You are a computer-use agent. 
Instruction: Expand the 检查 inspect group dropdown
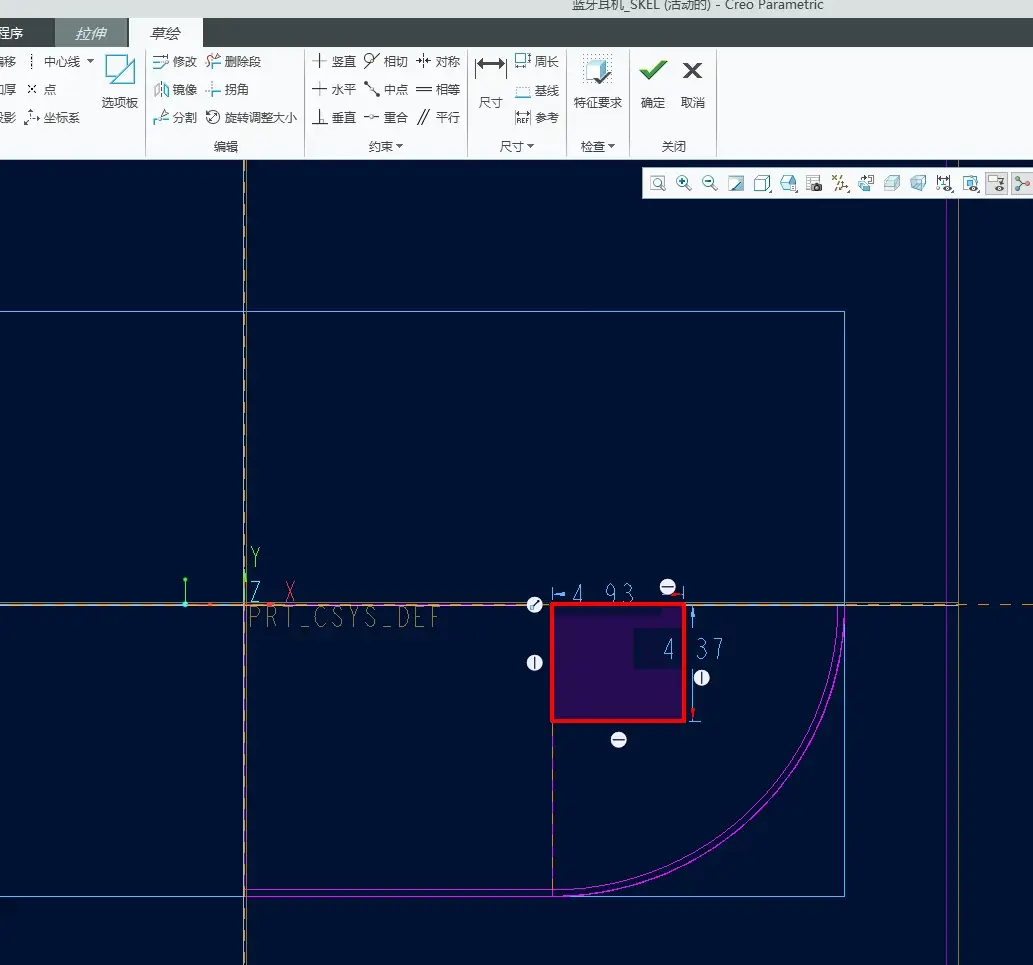coord(598,146)
